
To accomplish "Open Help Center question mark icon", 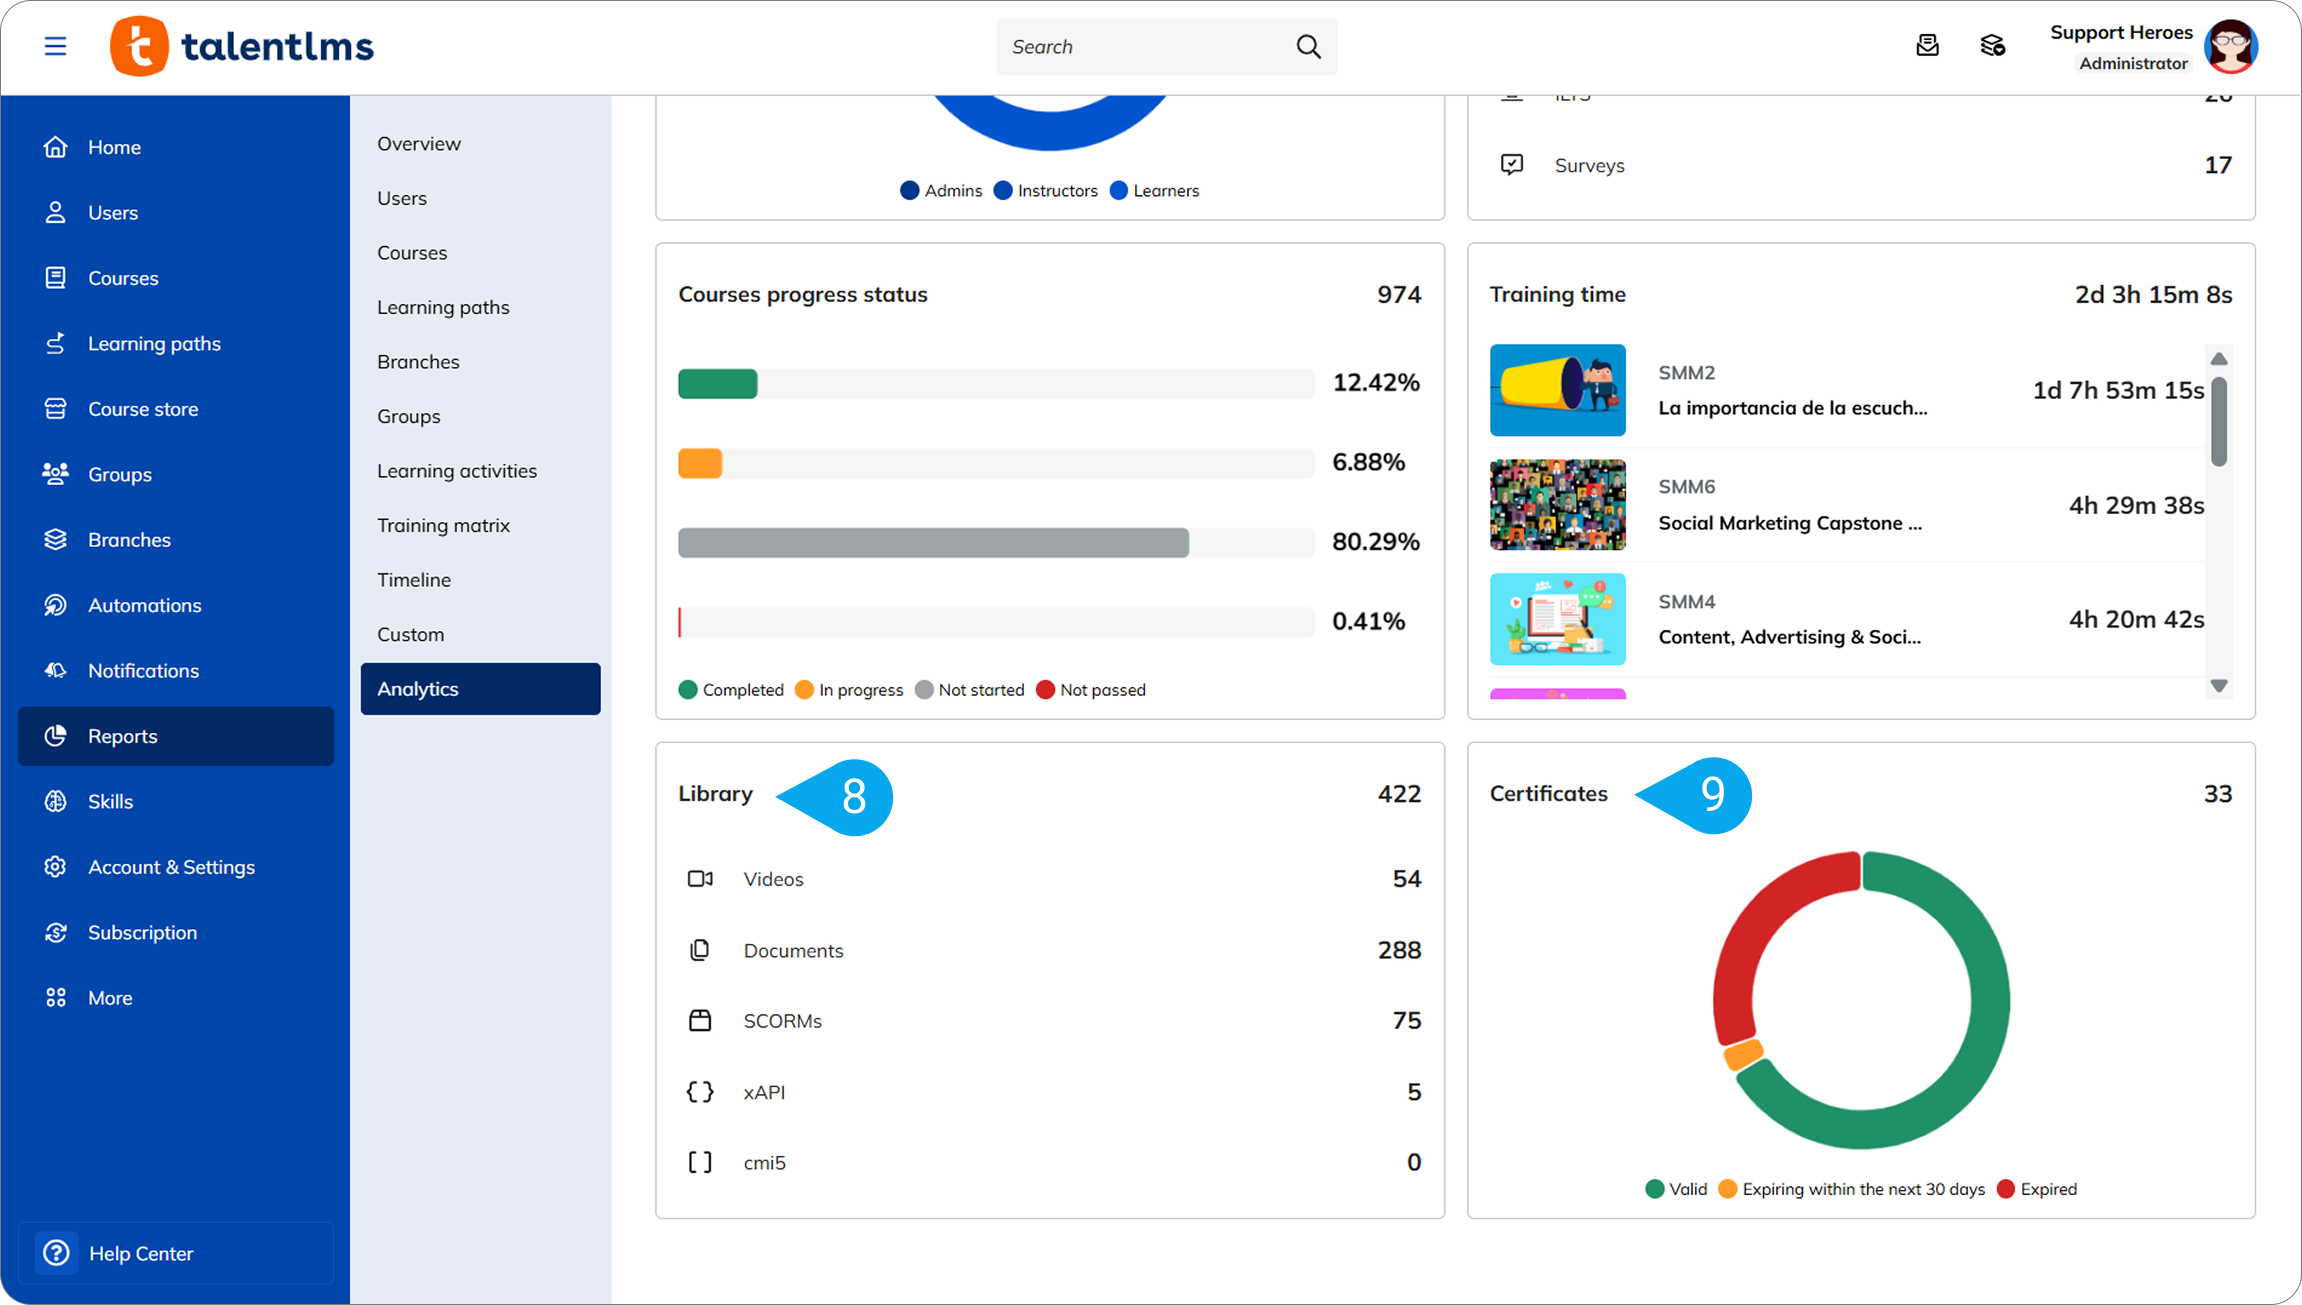I will point(57,1252).
